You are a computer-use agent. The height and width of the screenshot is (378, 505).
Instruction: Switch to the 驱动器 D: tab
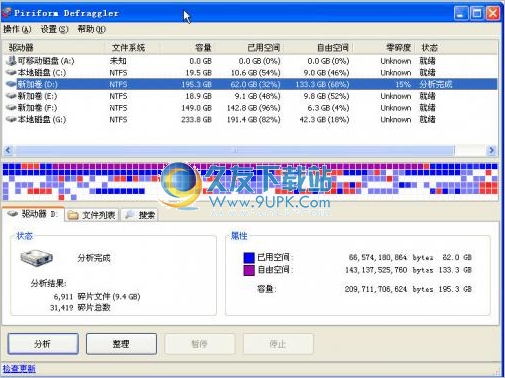(x=33, y=214)
